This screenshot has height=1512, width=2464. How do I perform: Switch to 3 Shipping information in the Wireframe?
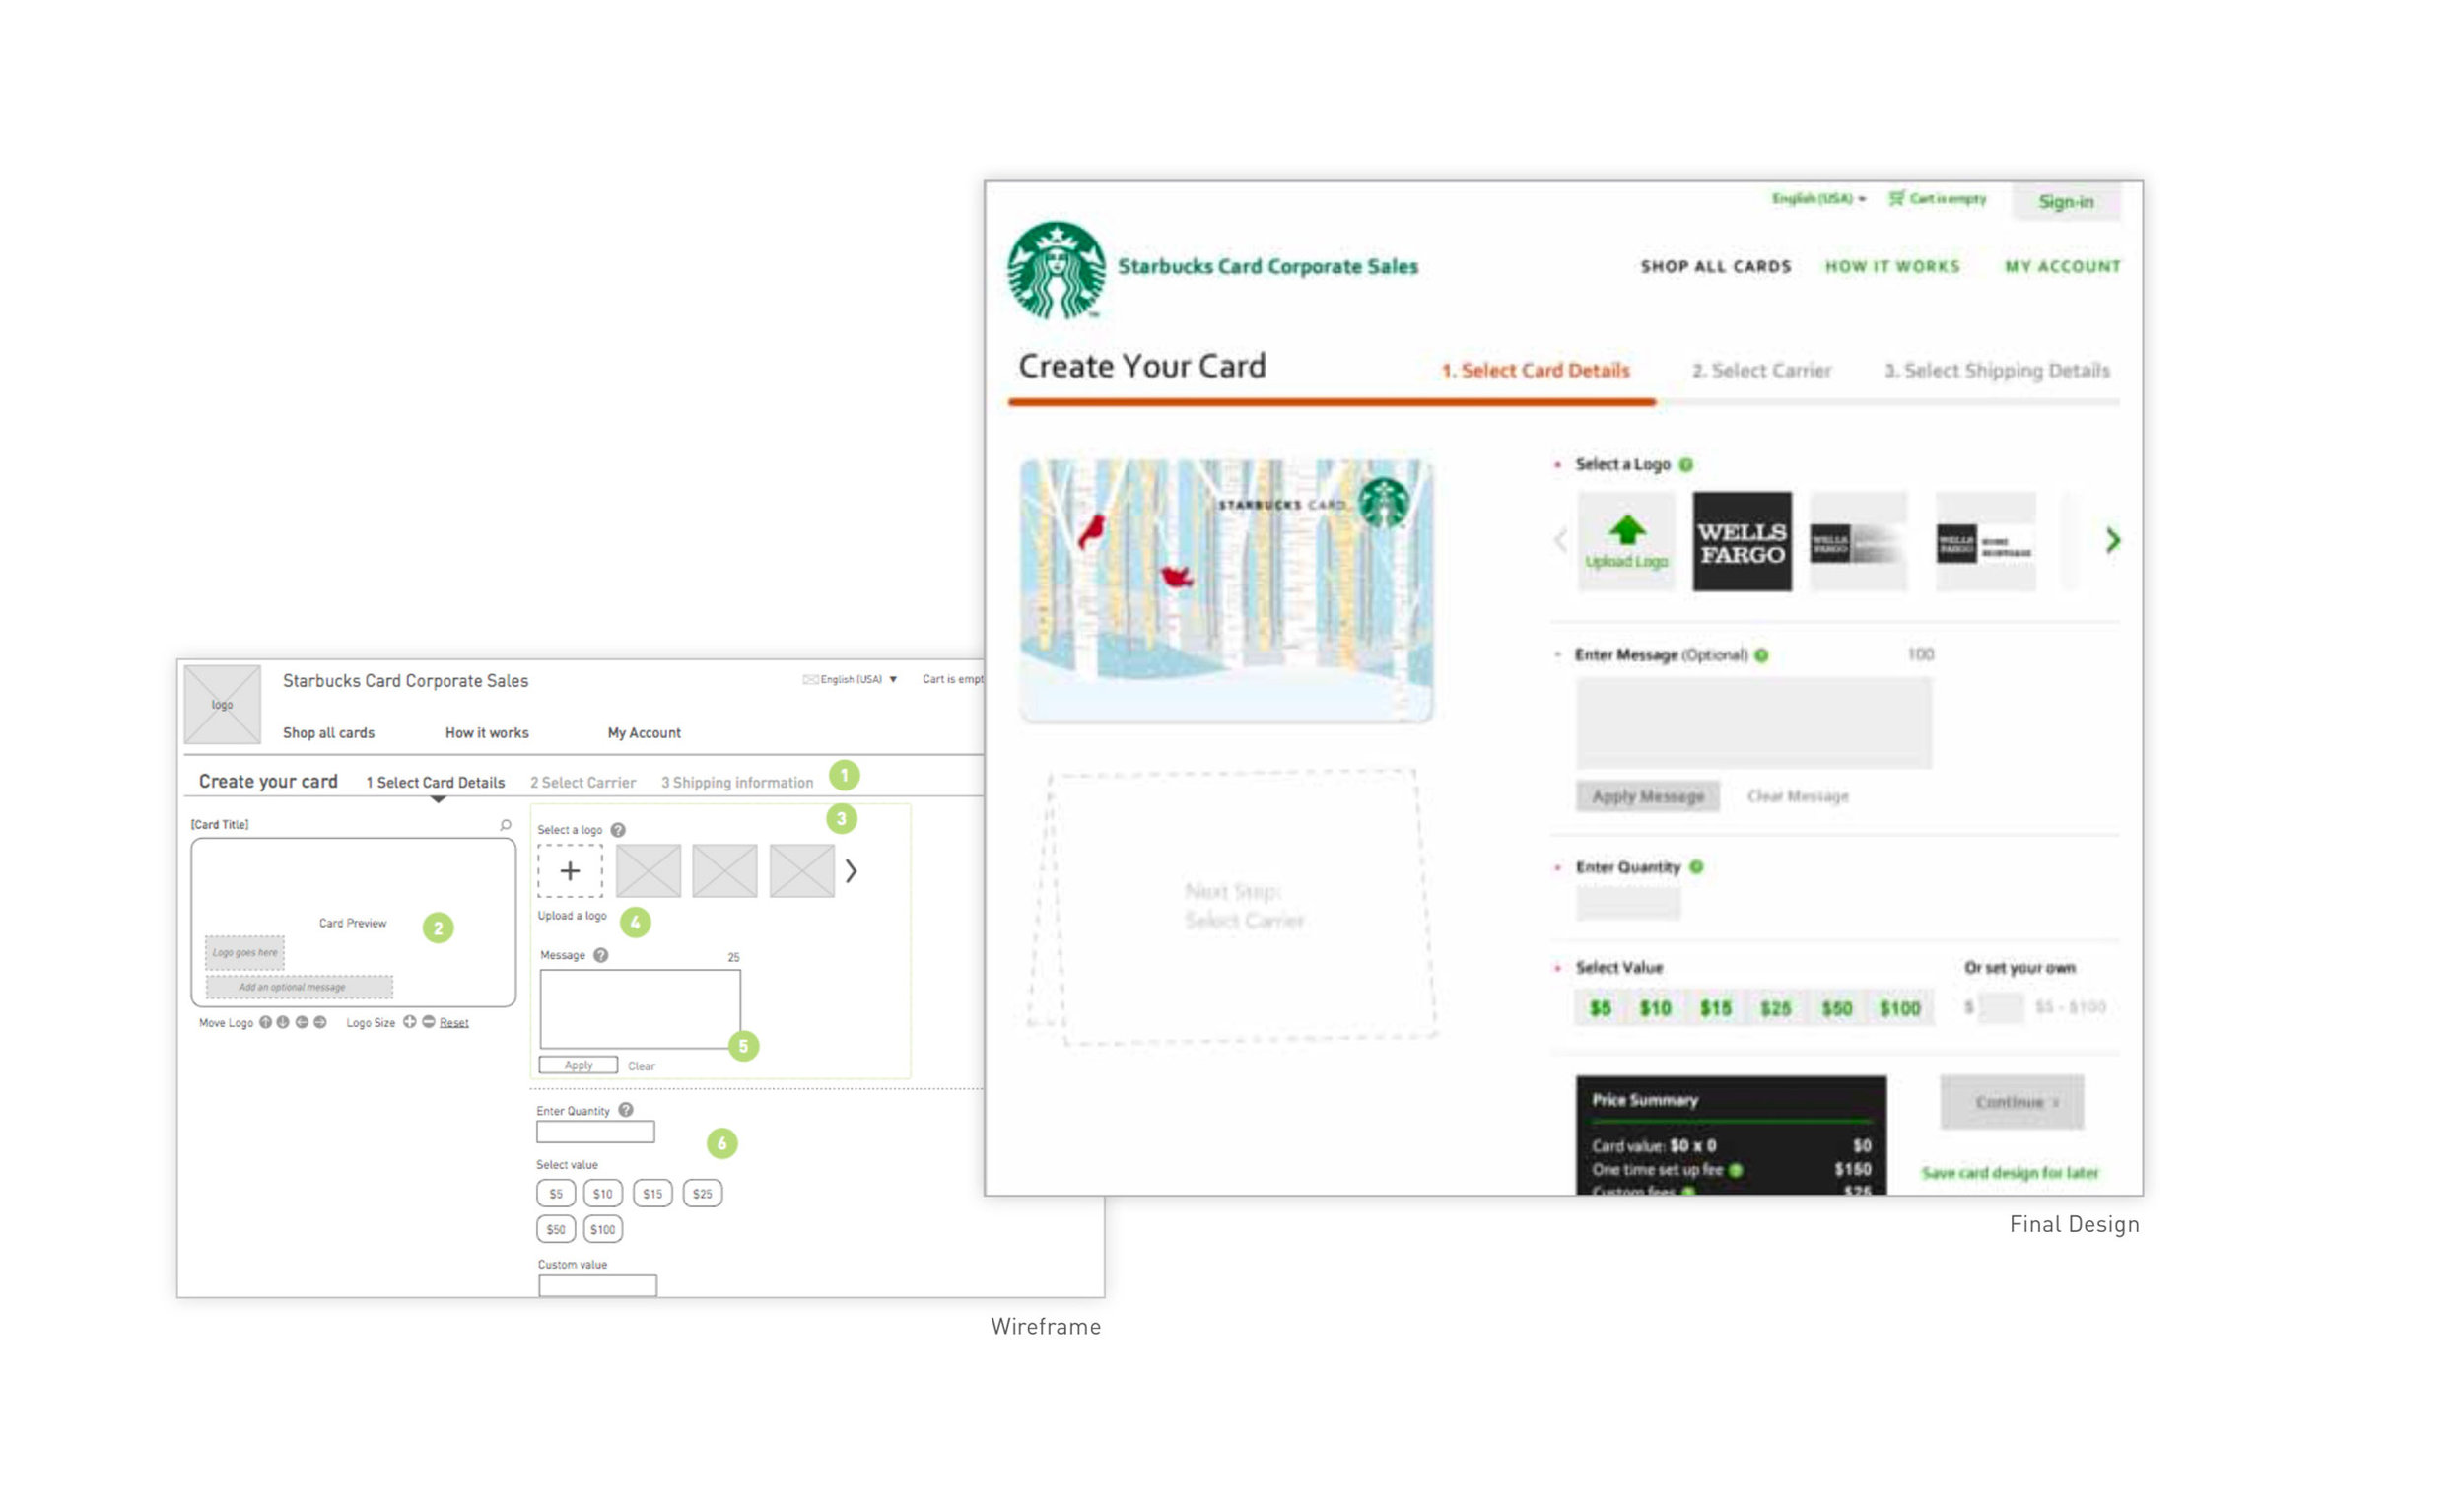point(737,783)
